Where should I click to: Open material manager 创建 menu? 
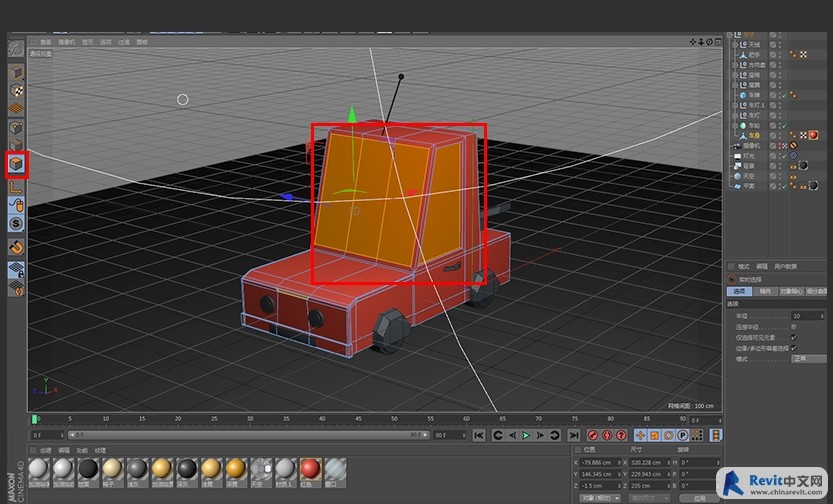tap(46, 450)
